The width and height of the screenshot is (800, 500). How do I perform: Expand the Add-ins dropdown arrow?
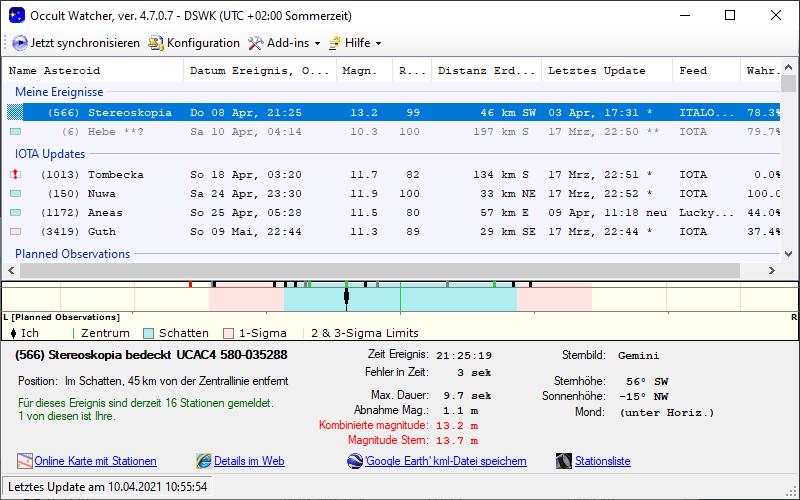[x=317, y=44]
